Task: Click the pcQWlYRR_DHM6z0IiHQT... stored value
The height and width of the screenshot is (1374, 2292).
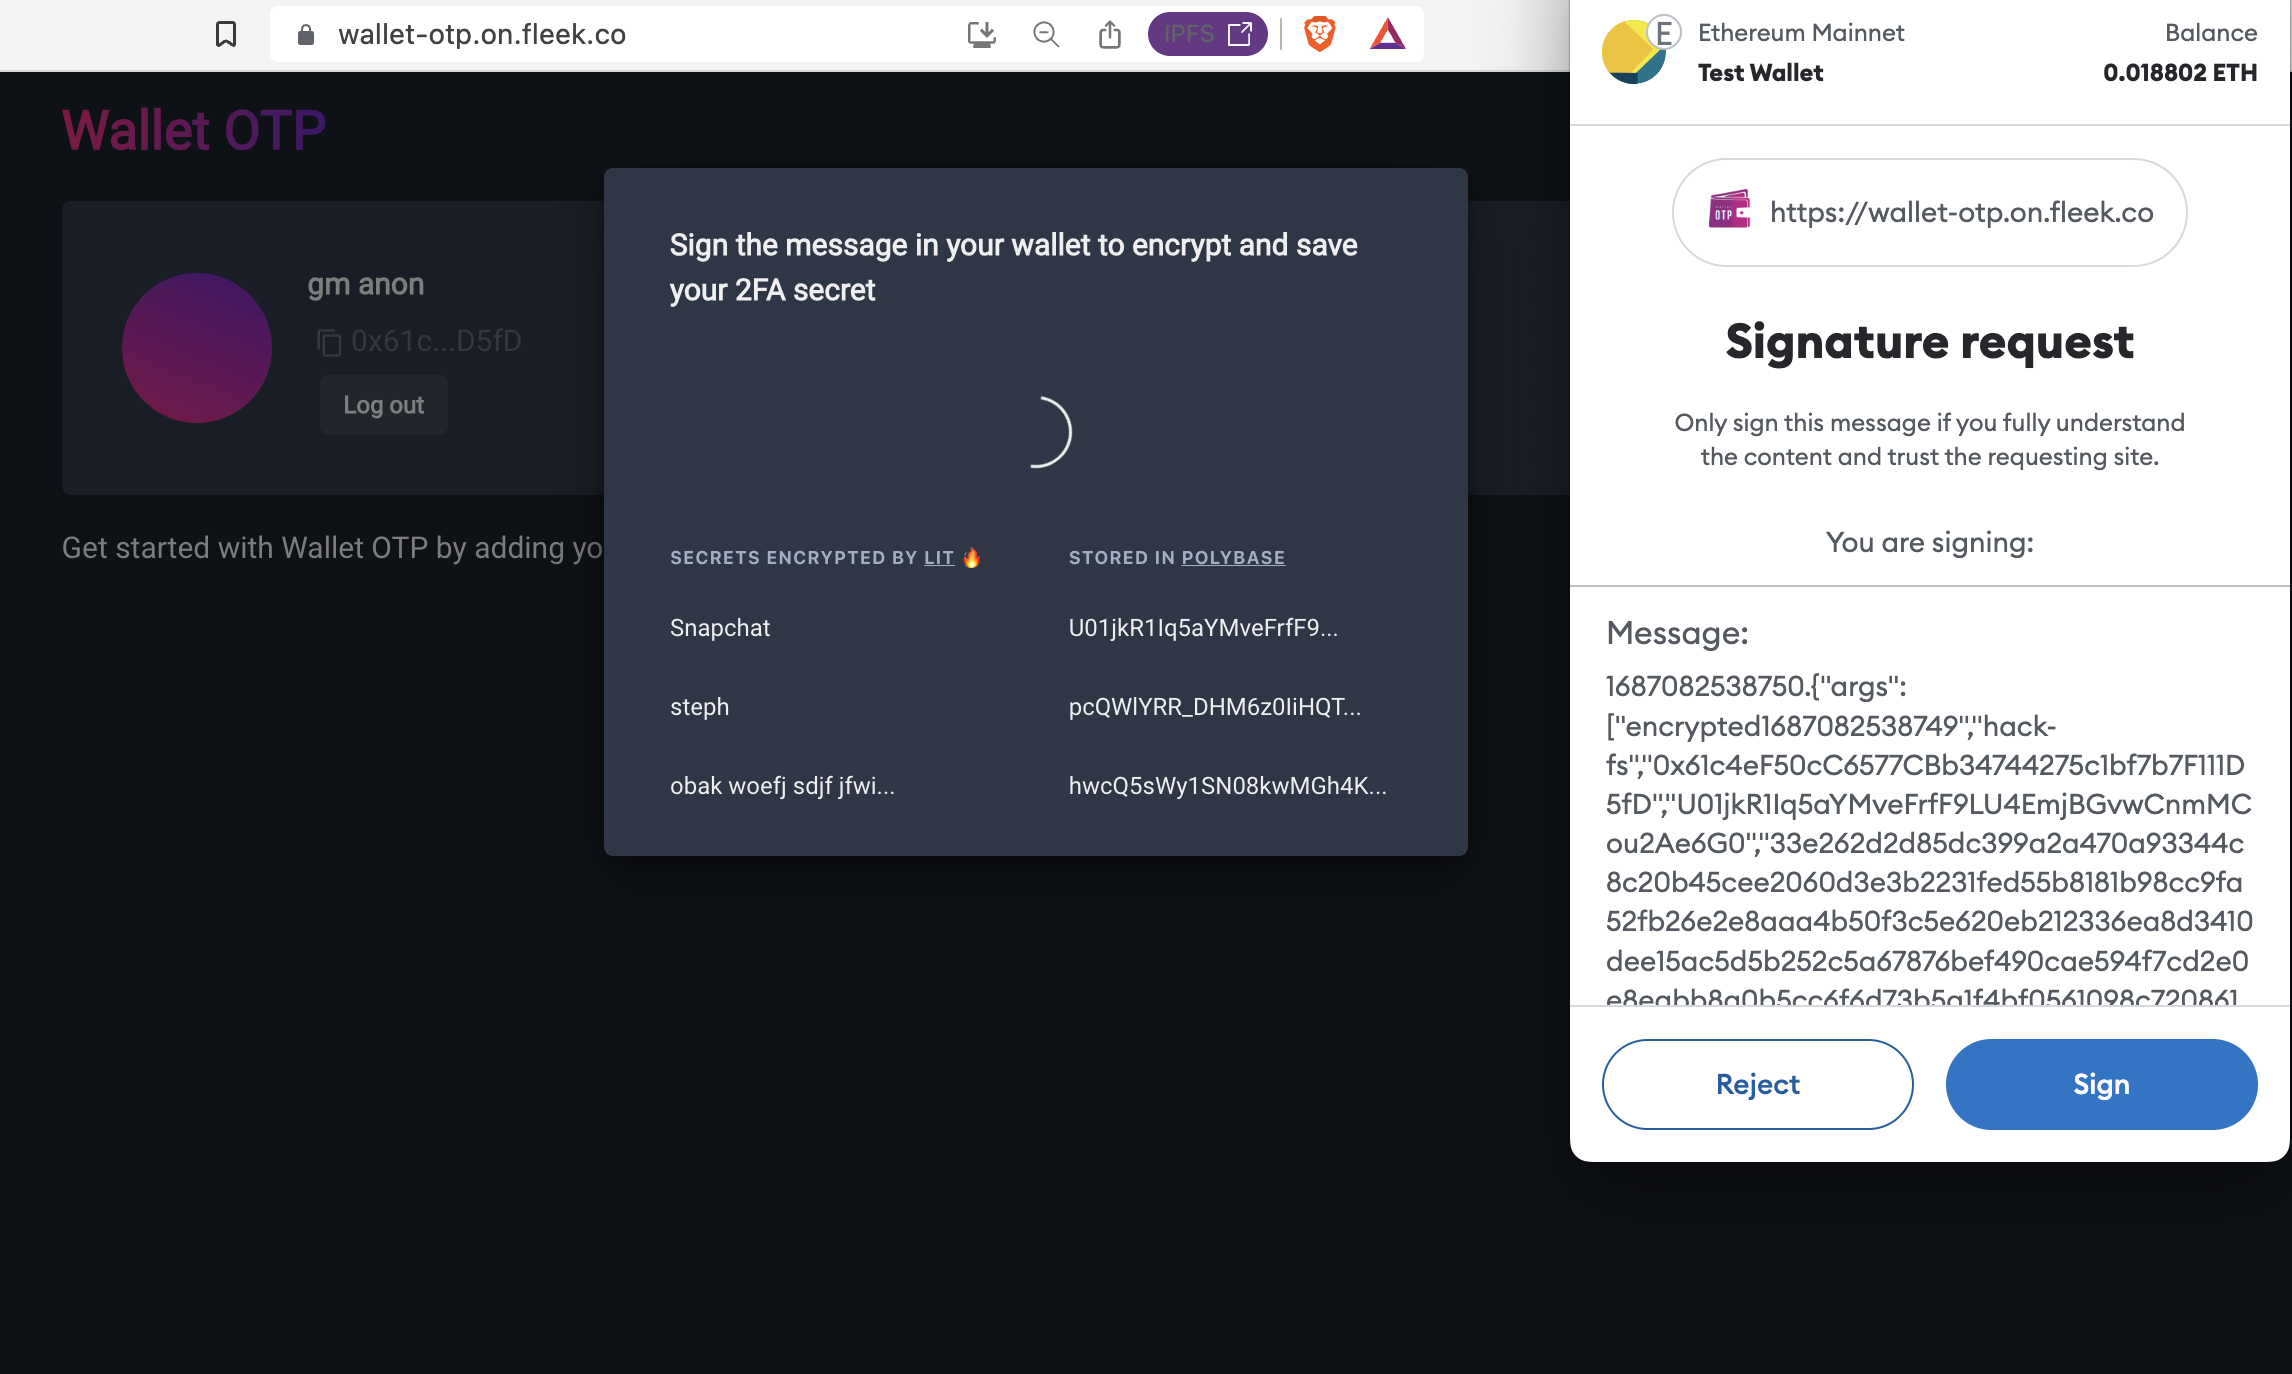Action: click(1214, 707)
